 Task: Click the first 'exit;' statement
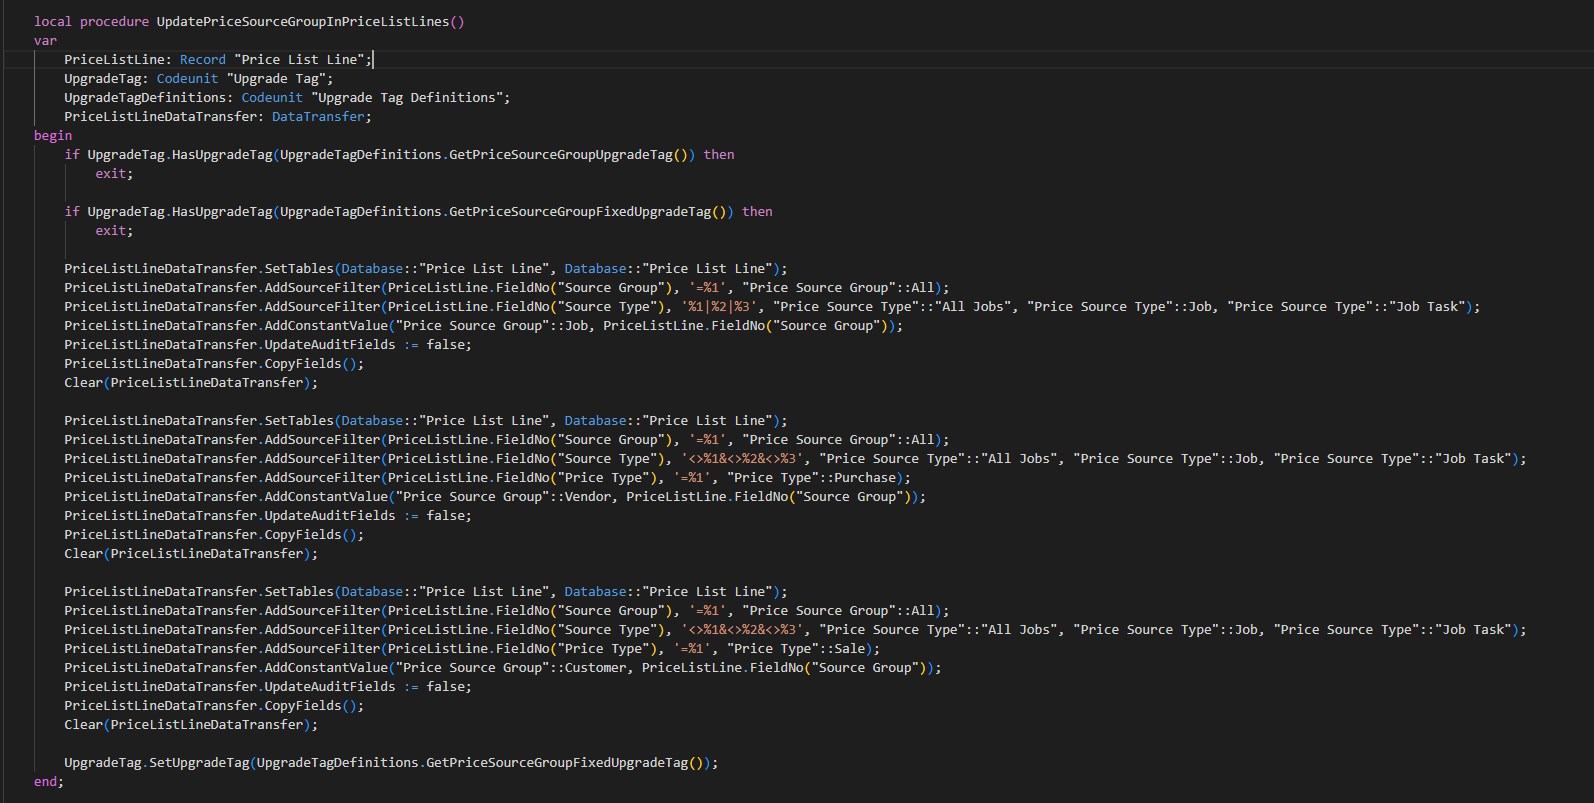click(x=113, y=173)
